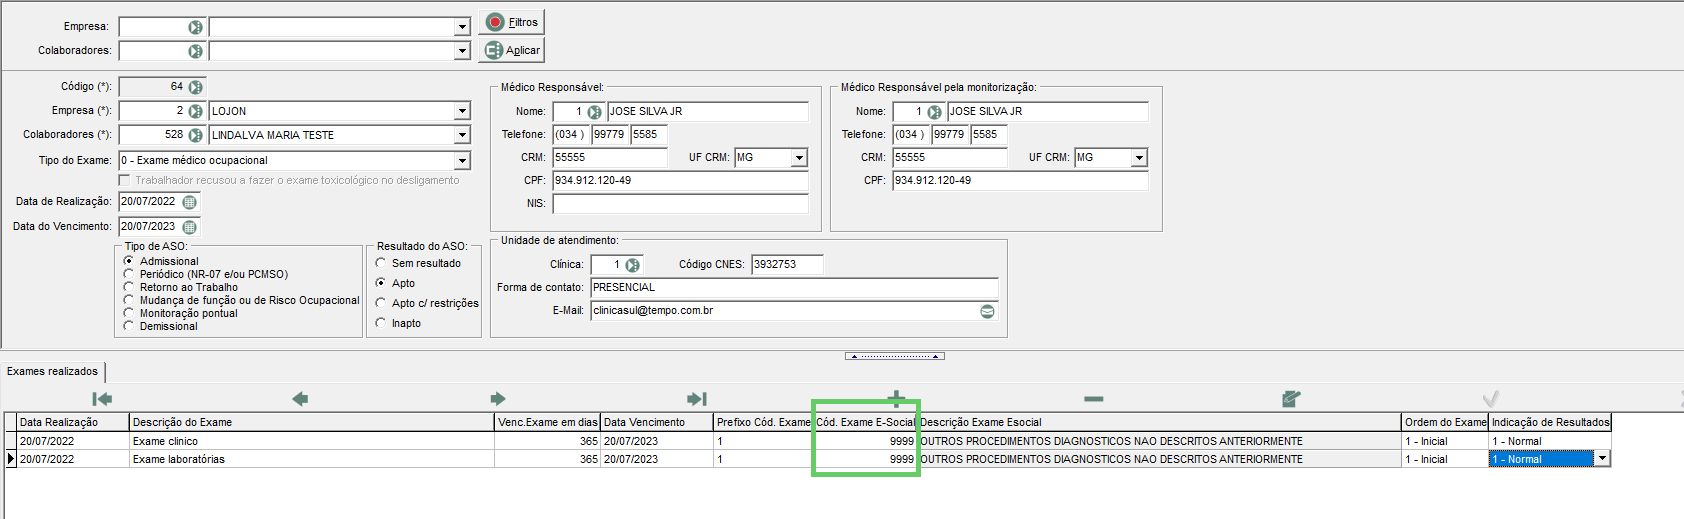Screen dimensions: 1684x519
Task: Click Indicação 1 - Normal in Exame clinico row
Action: 1549,441
